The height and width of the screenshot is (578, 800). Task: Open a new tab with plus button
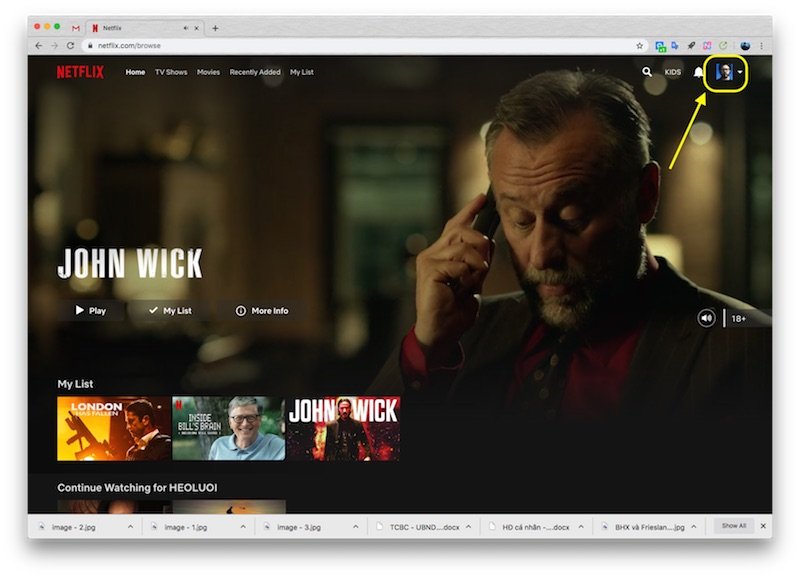215,28
